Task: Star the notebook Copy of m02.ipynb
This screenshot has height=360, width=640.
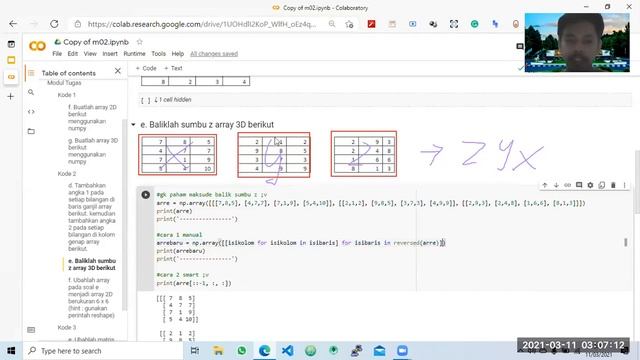Action: click(x=140, y=42)
